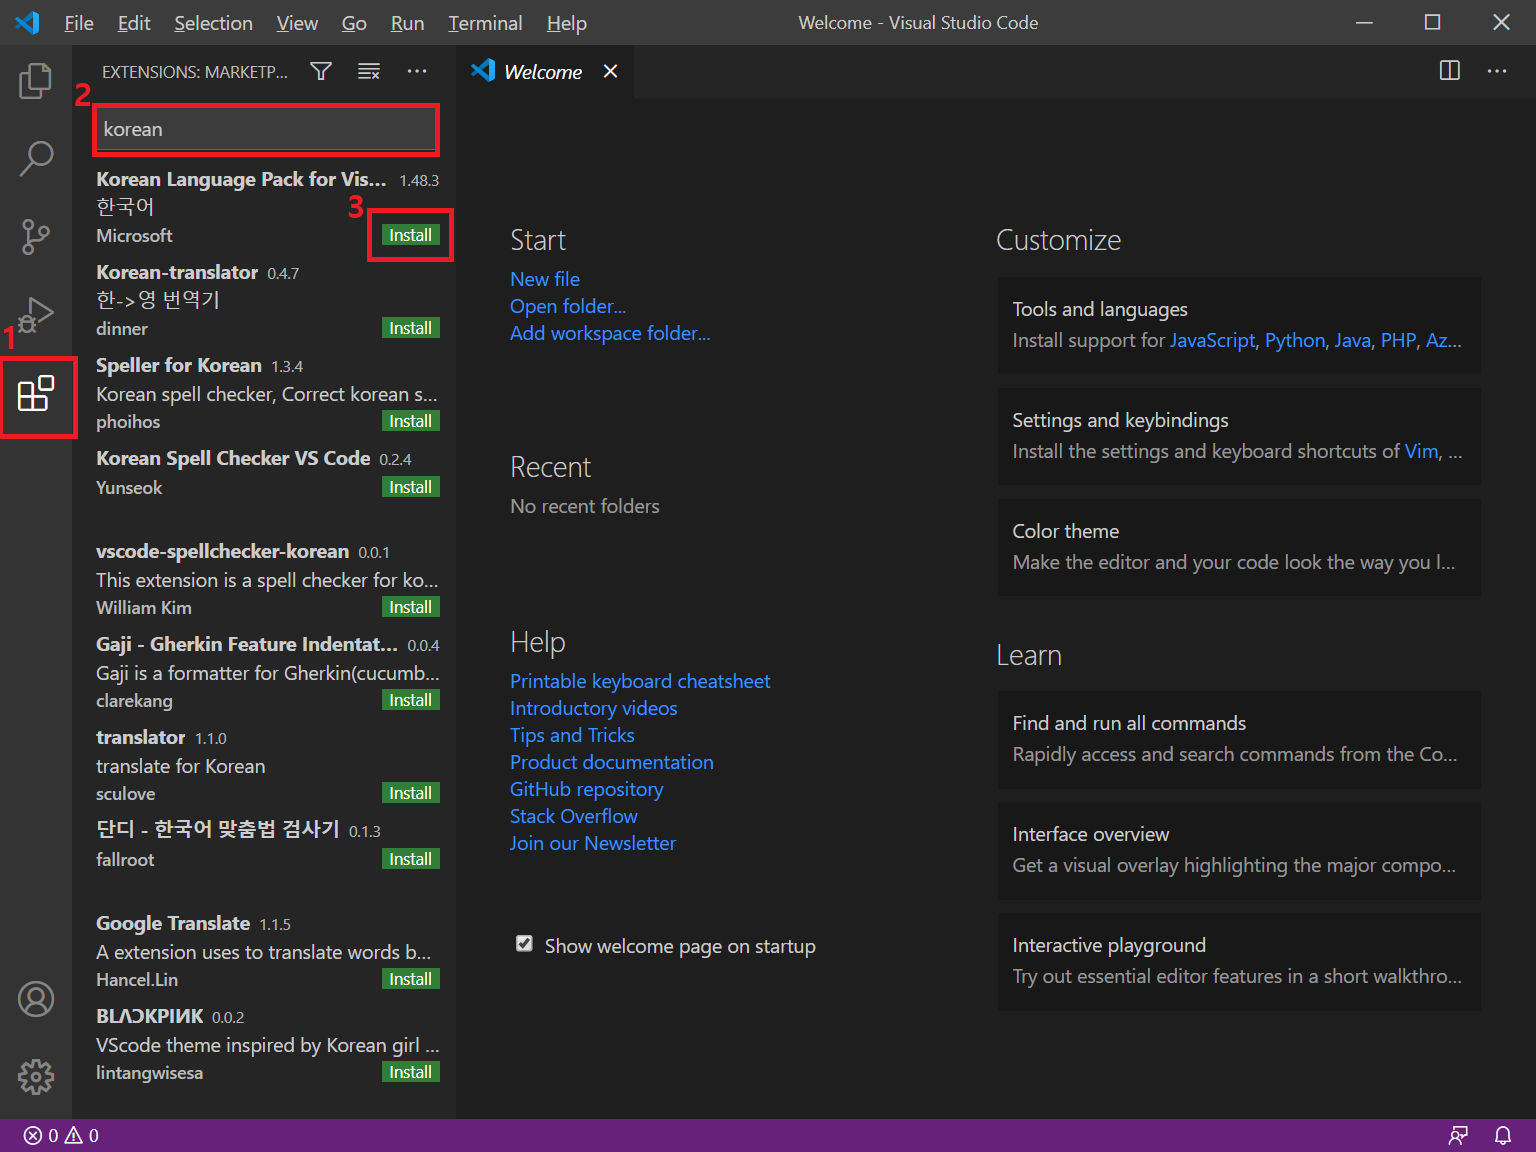1536x1152 pixels.
Task: Open the Source Control view
Action: (36, 236)
